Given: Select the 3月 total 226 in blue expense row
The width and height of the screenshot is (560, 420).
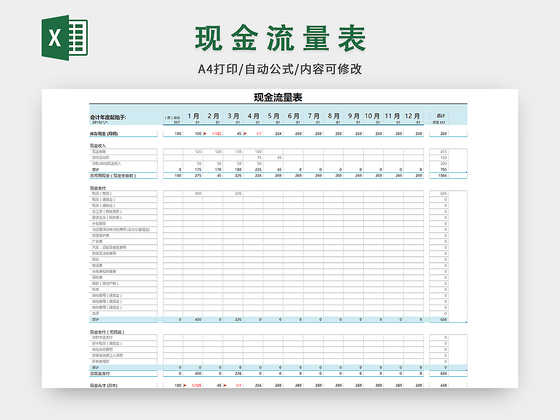Looking at the screenshot, I should pos(238,320).
